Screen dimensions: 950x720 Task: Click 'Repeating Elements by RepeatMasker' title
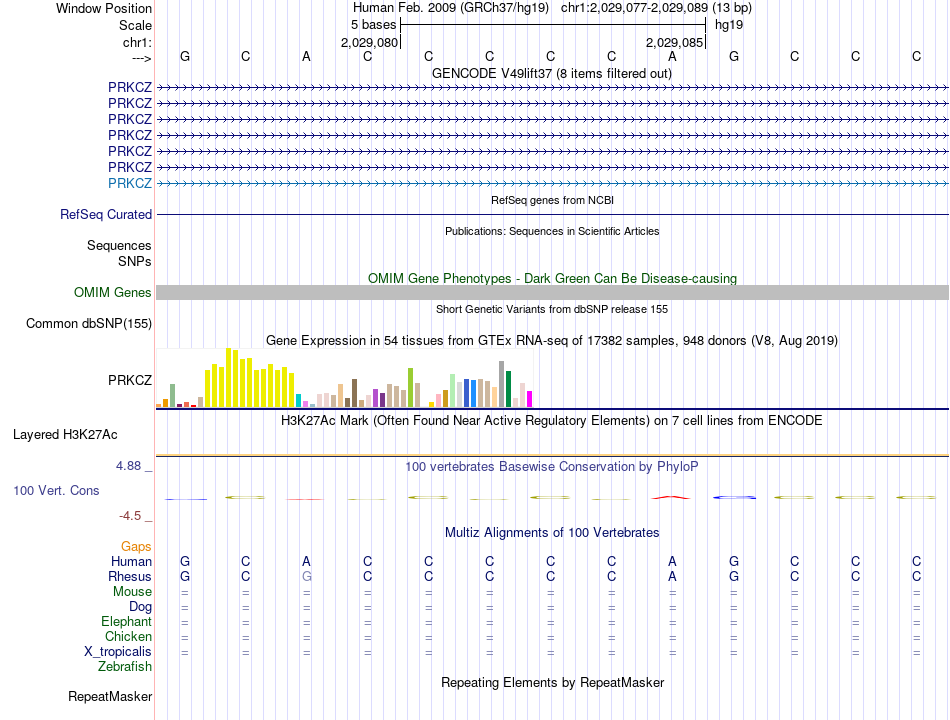553,682
